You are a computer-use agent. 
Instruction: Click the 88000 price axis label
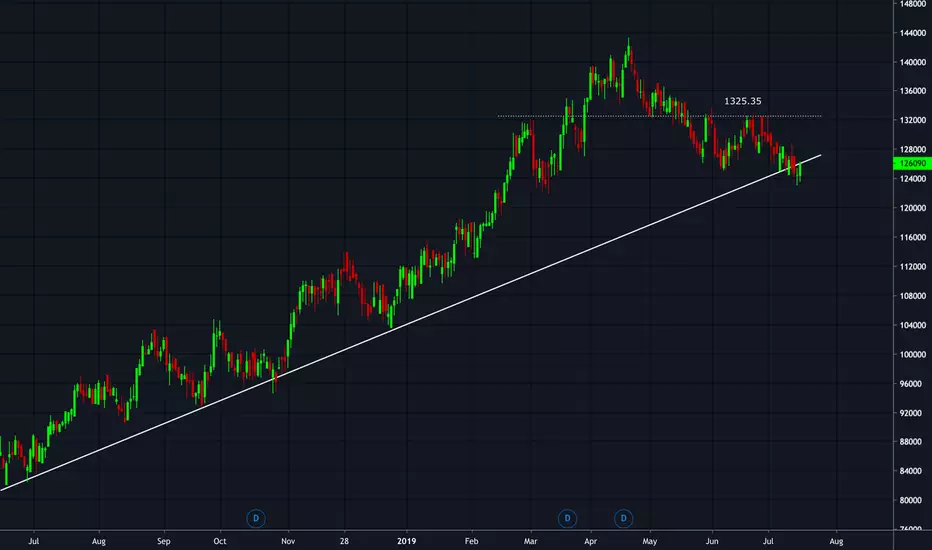click(x=912, y=442)
